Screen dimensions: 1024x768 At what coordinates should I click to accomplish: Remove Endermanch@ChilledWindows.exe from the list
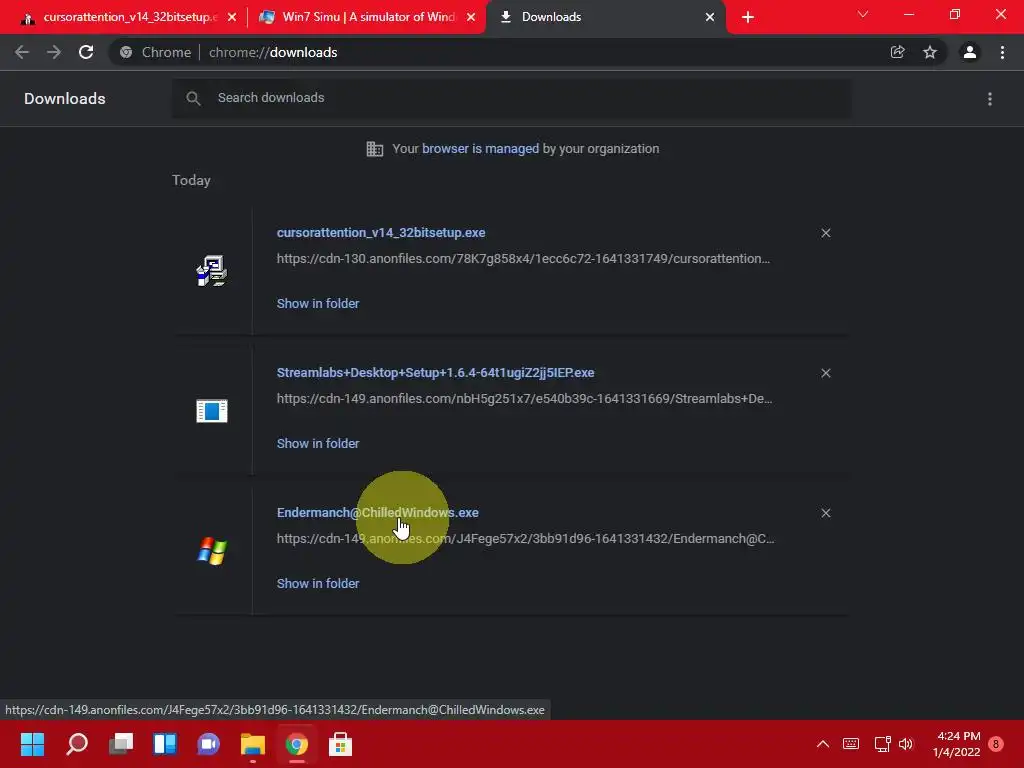(x=825, y=513)
